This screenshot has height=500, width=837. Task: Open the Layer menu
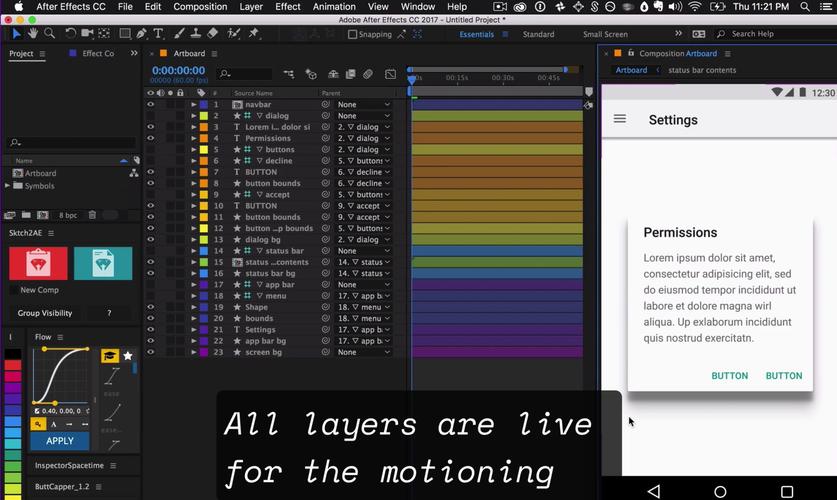click(251, 7)
